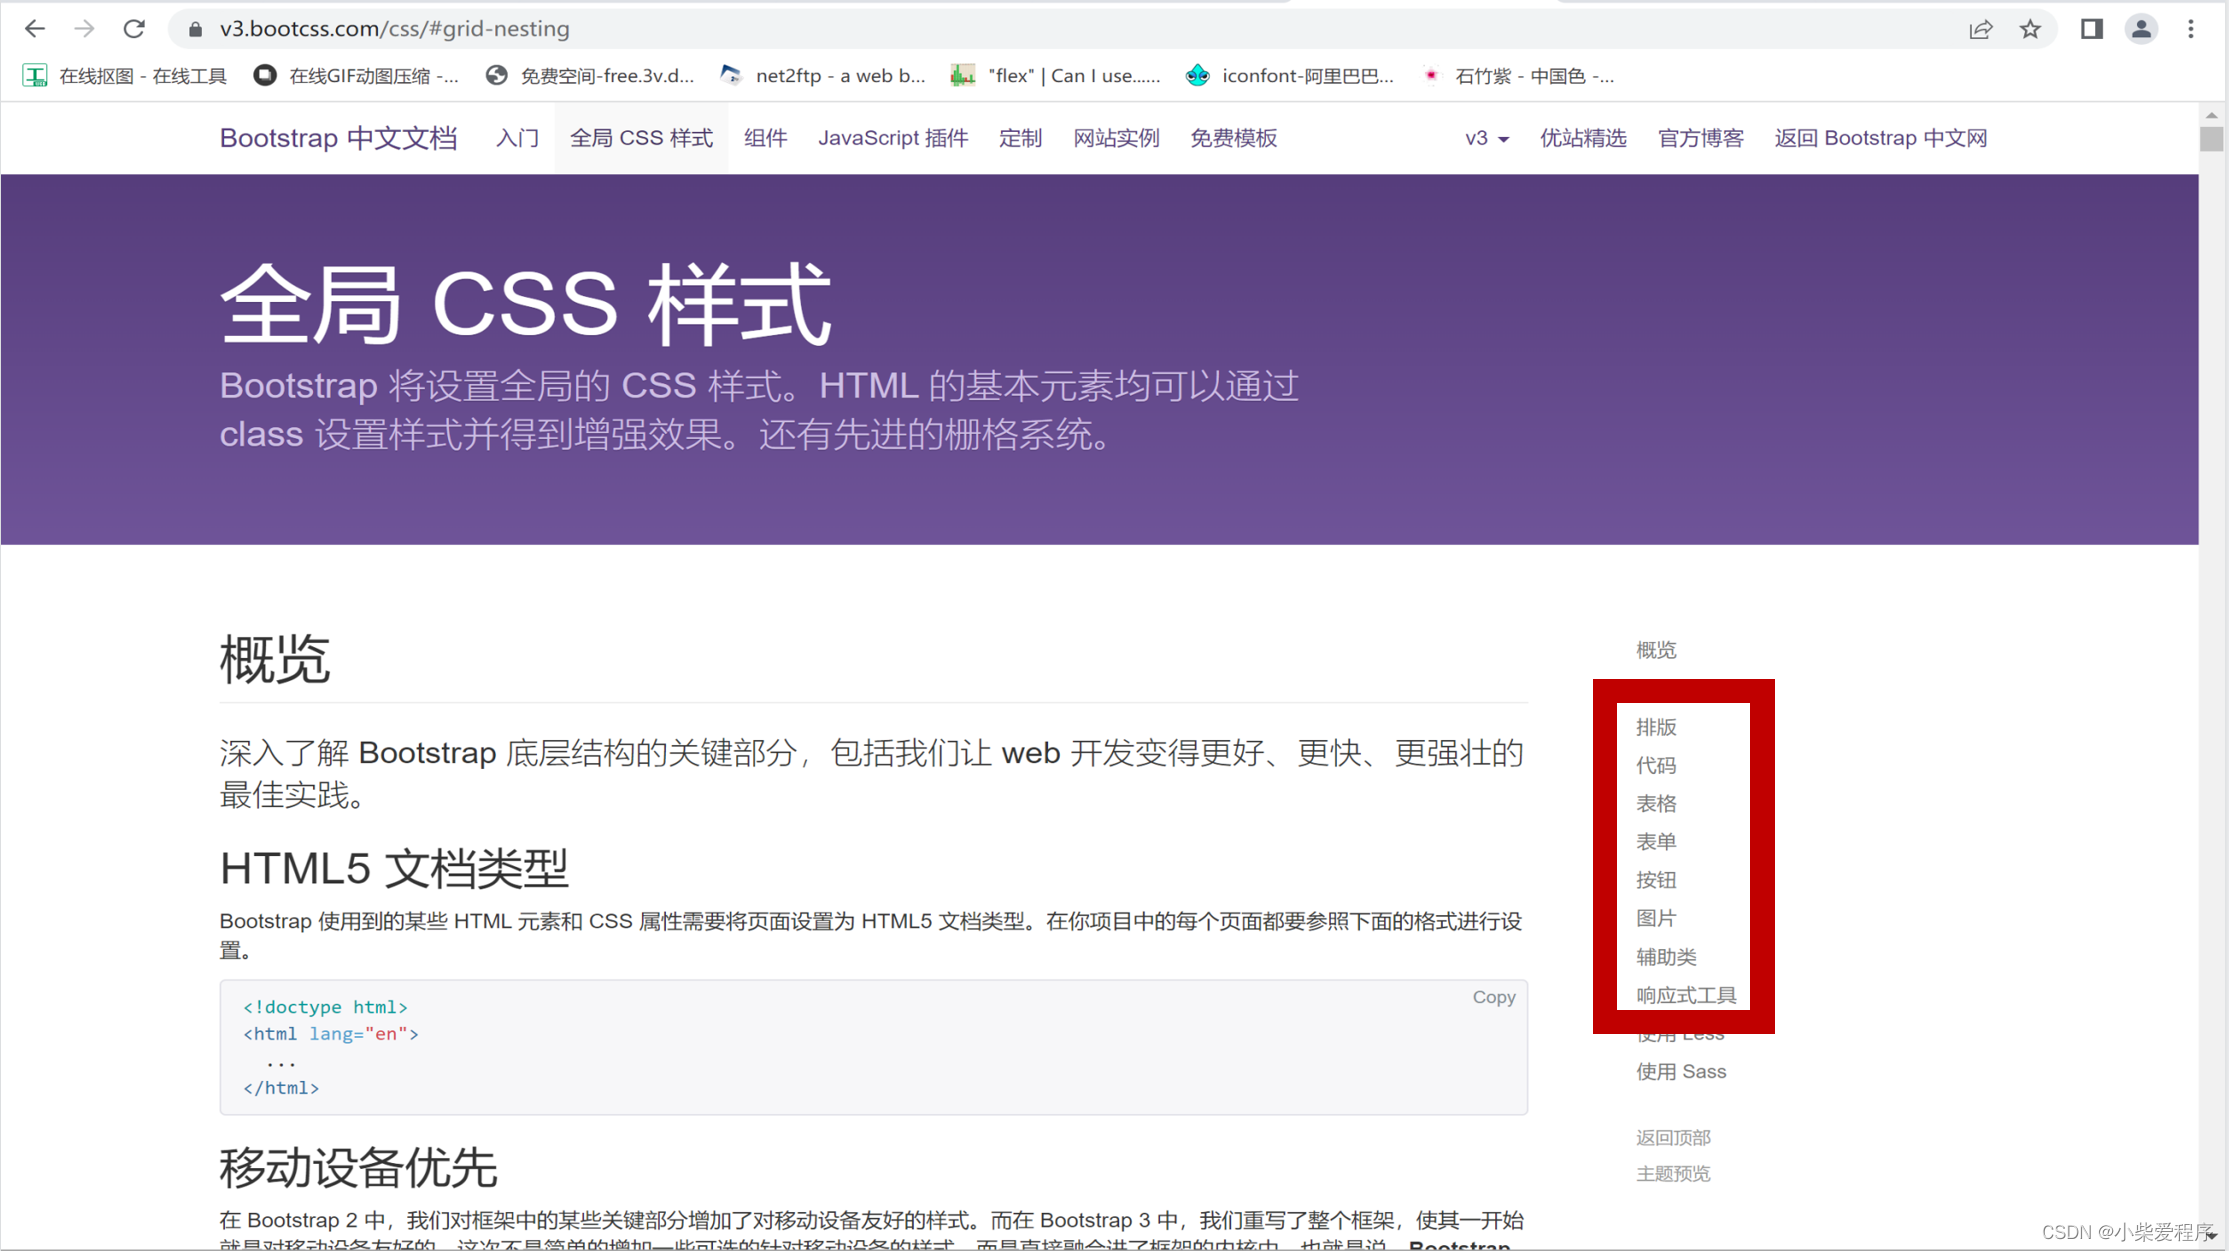Viewport: 2229px width, 1251px height.
Task: Click the share page icon
Action: click(x=1981, y=29)
